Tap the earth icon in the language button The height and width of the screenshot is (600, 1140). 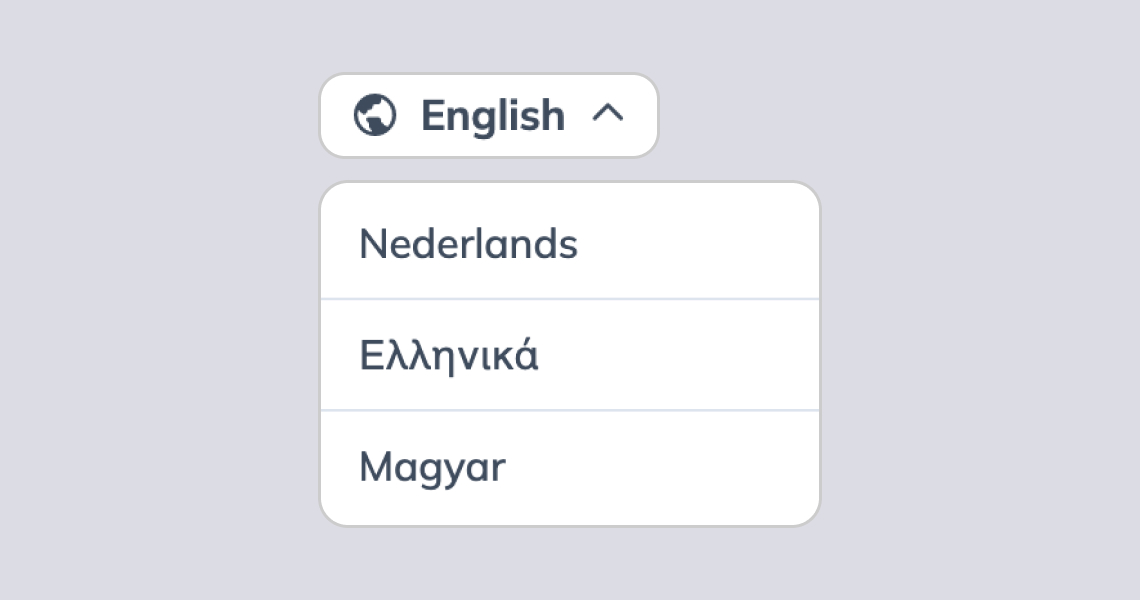coord(375,115)
